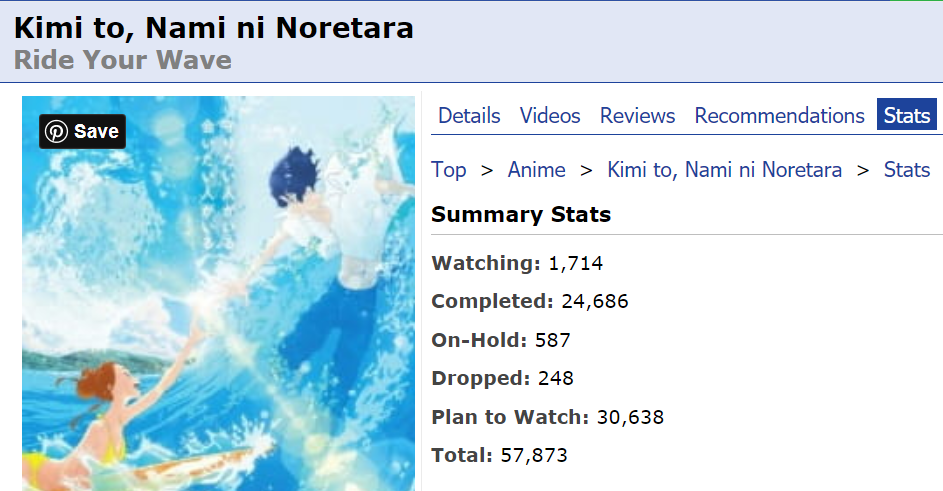Click the Total members count line

coord(499,456)
